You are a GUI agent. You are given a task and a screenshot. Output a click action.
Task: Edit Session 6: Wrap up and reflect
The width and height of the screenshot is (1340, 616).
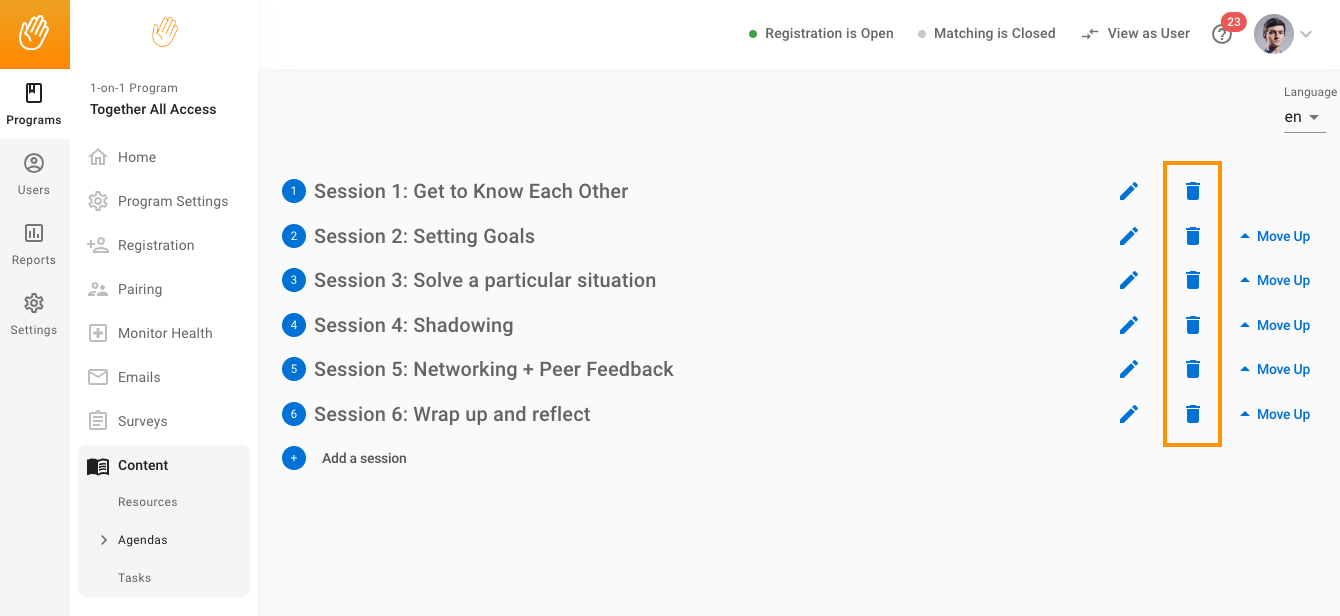(x=1129, y=414)
